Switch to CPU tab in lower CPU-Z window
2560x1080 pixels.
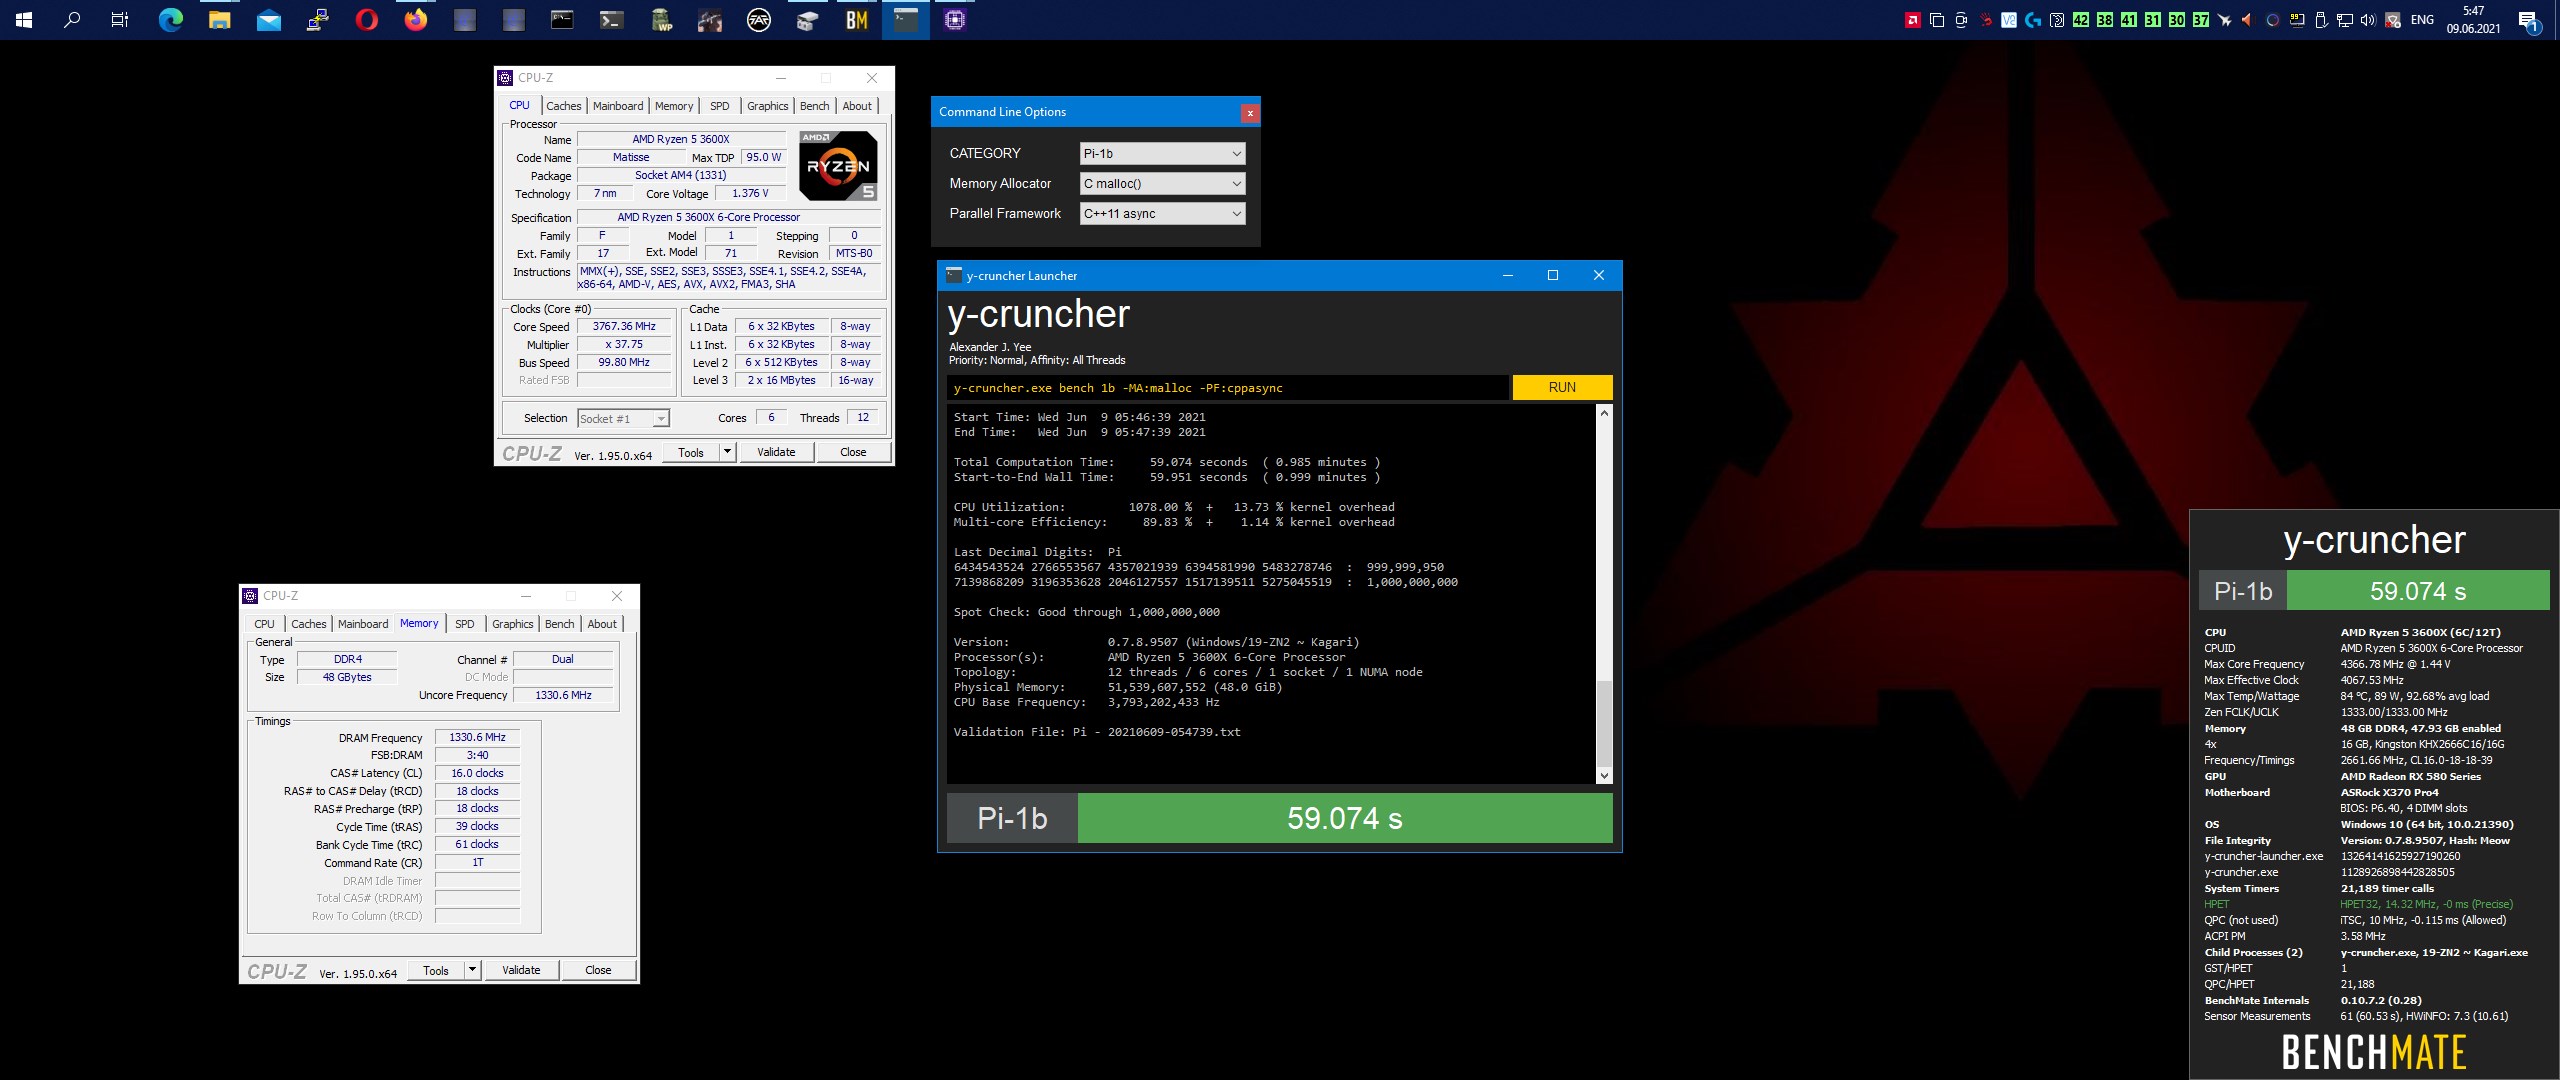264,624
